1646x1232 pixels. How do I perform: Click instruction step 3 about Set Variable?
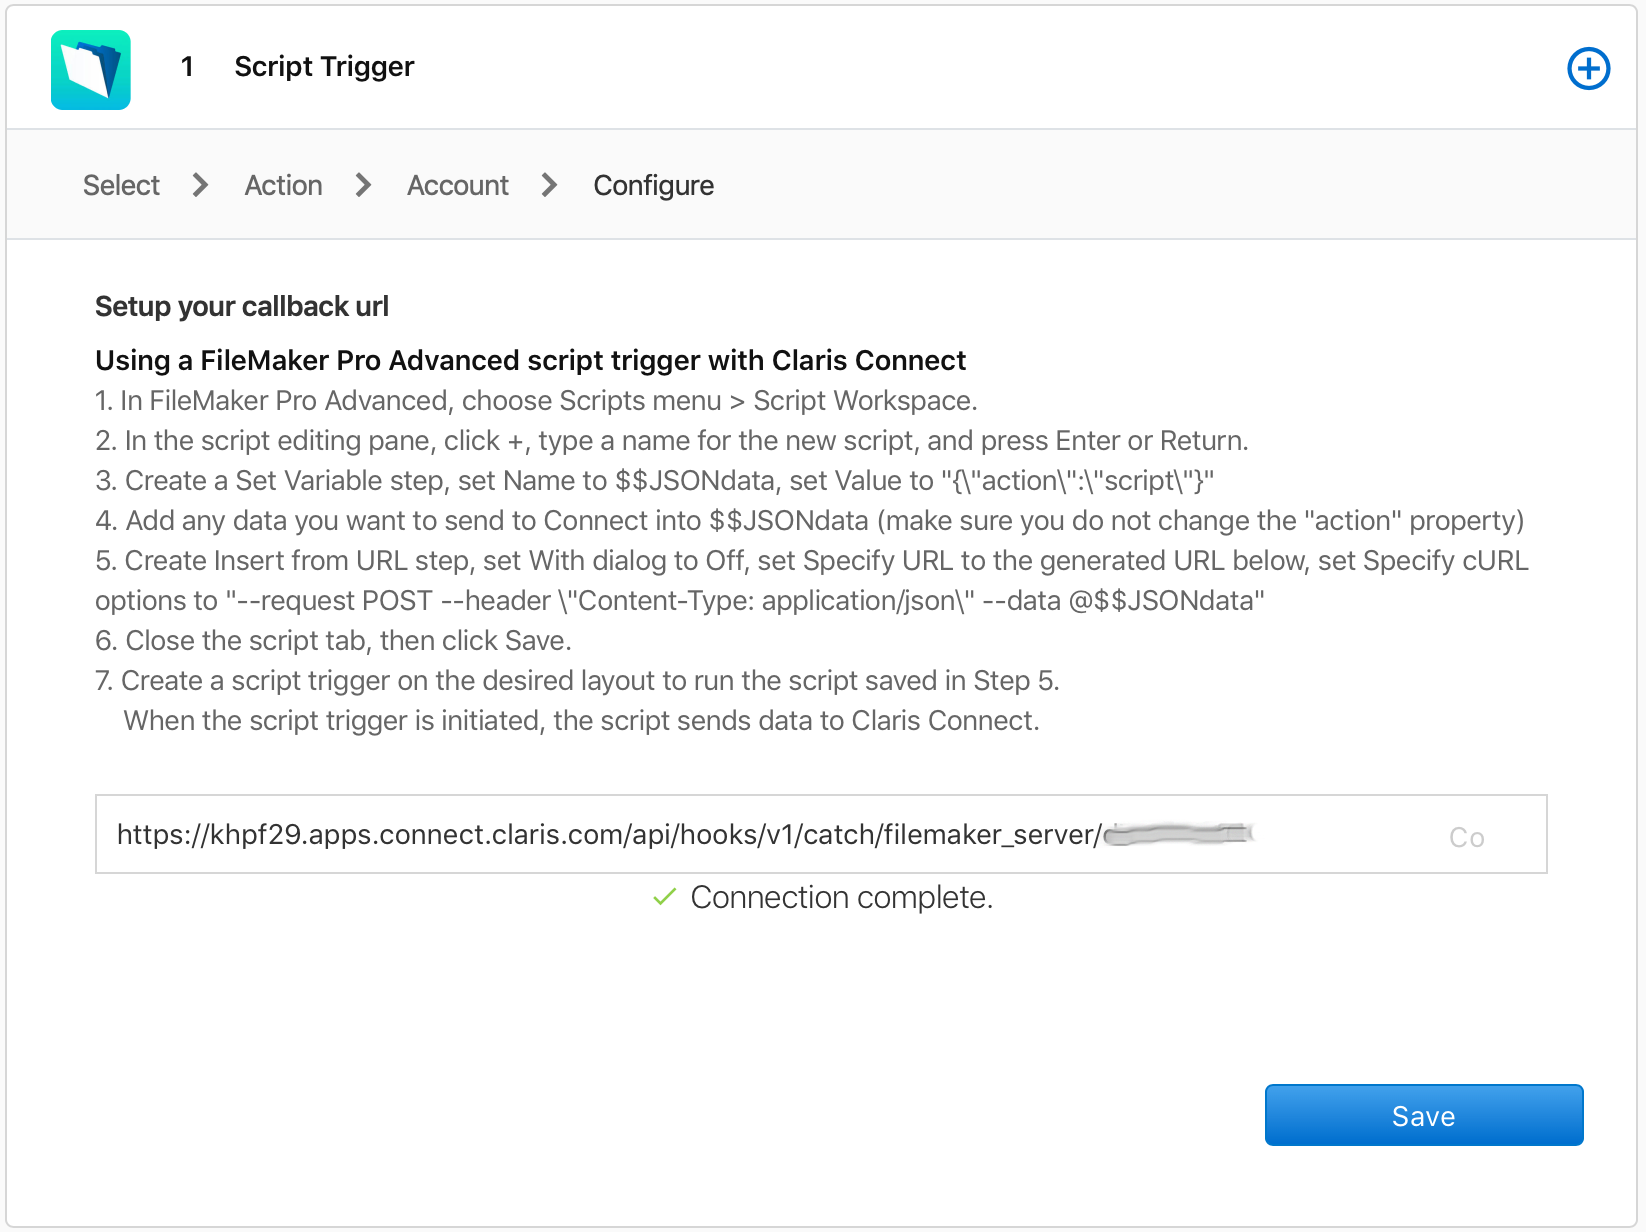coord(655,480)
